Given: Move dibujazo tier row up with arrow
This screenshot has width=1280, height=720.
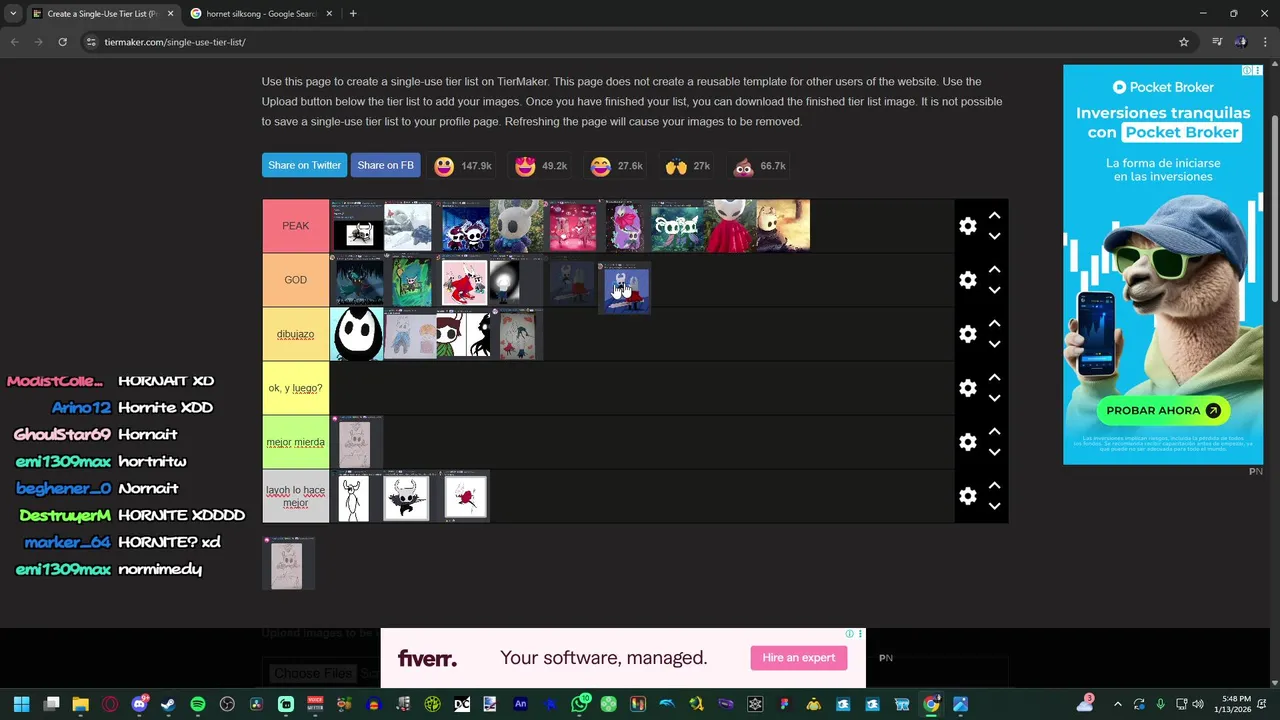Looking at the screenshot, I should pyautogui.click(x=994, y=324).
